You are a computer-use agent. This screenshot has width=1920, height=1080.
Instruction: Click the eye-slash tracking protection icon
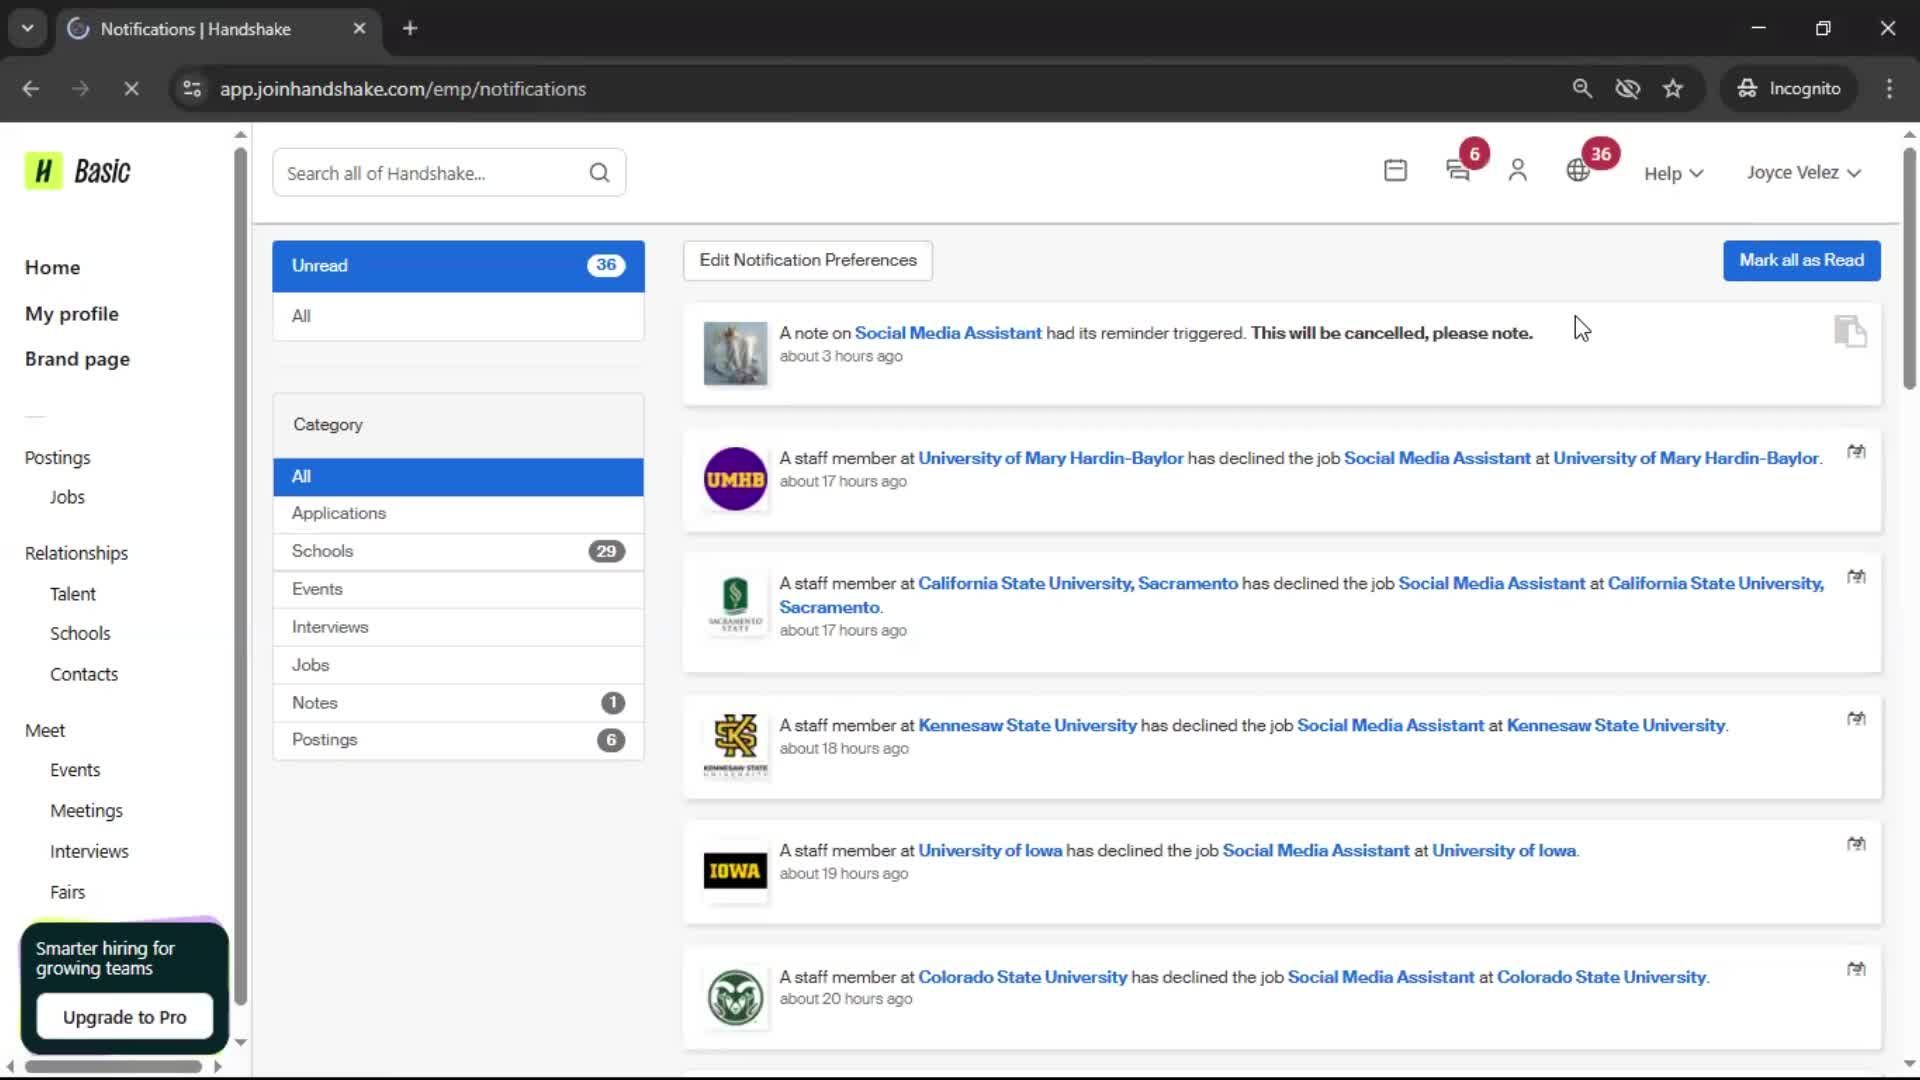[1628, 89]
